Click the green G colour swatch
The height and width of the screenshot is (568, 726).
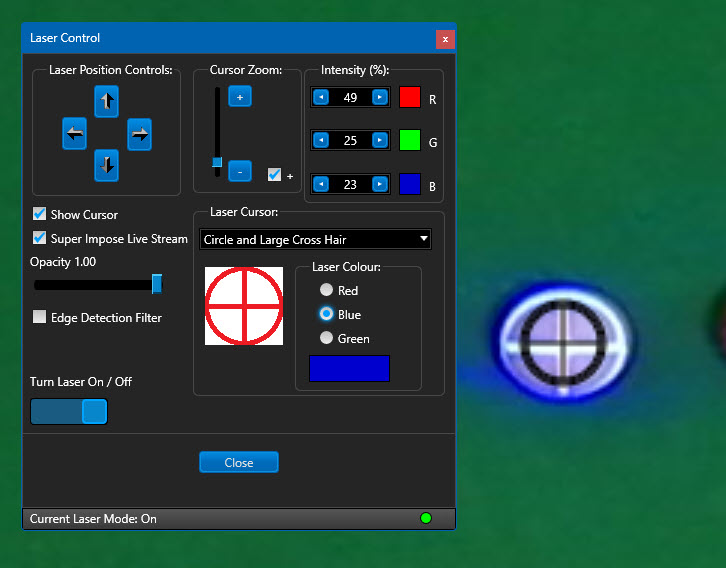tap(410, 140)
